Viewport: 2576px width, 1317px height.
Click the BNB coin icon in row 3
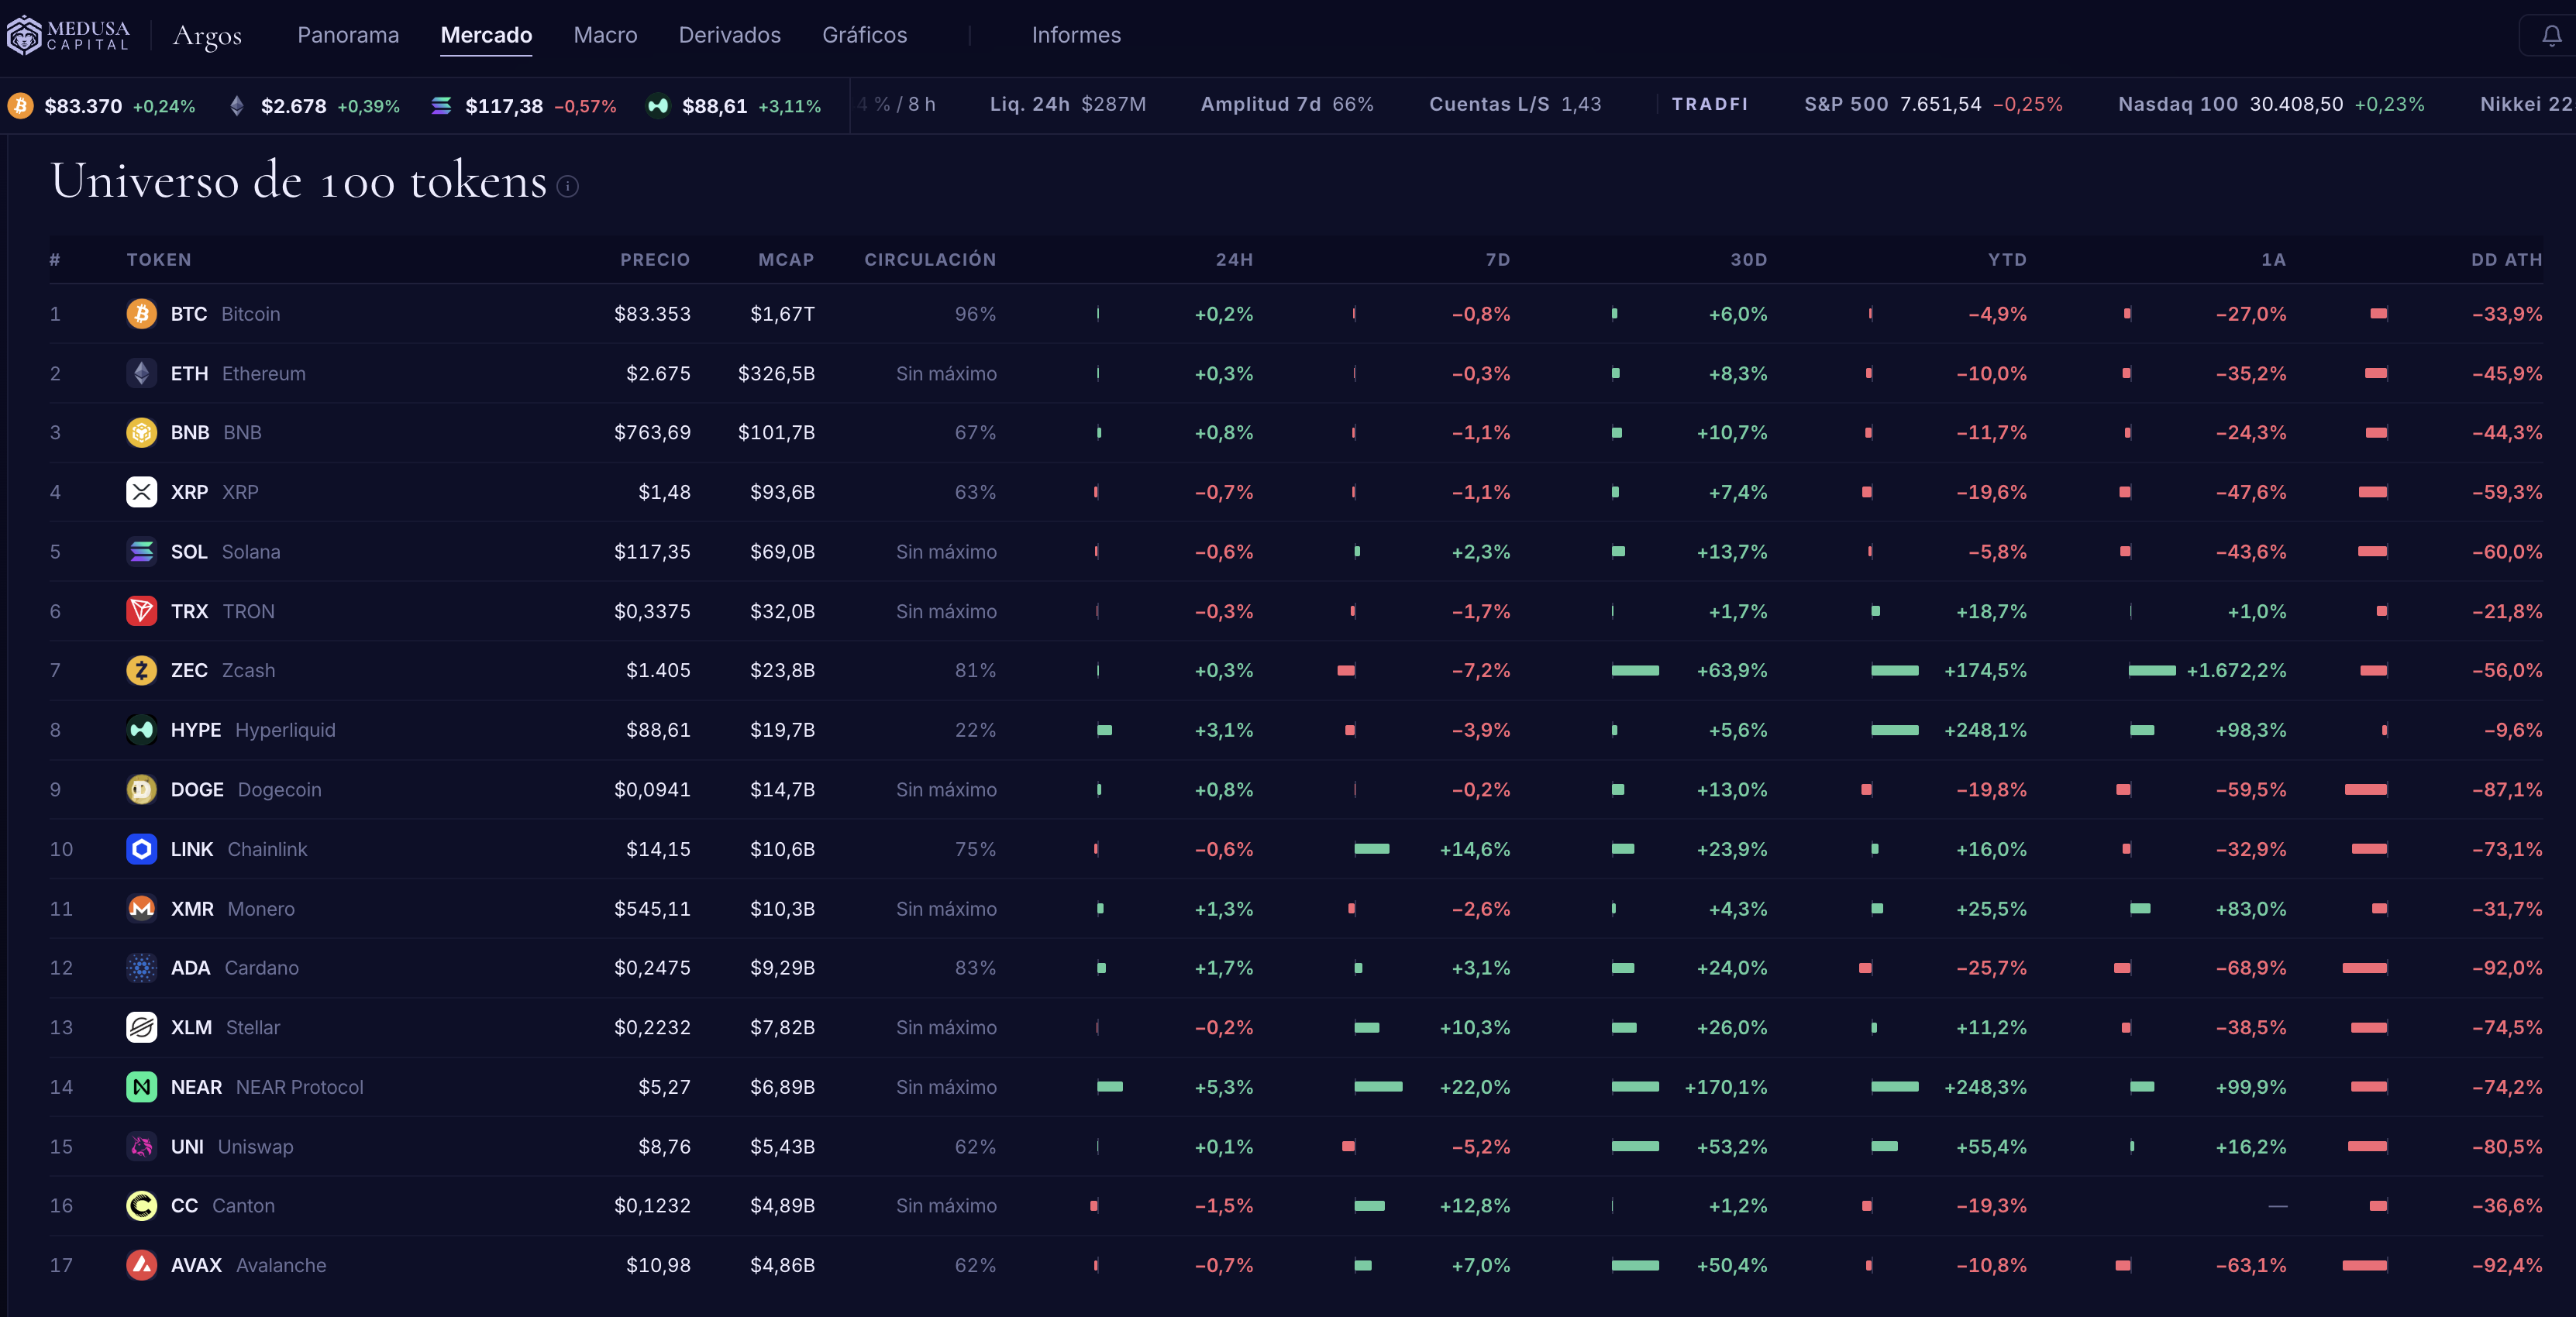click(141, 432)
